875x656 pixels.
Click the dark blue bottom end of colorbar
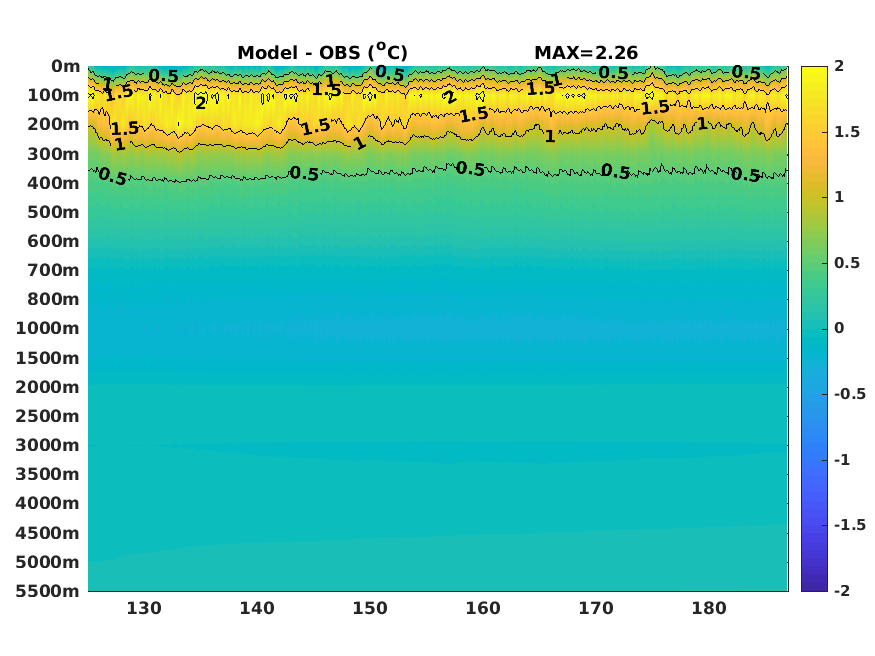[814, 586]
